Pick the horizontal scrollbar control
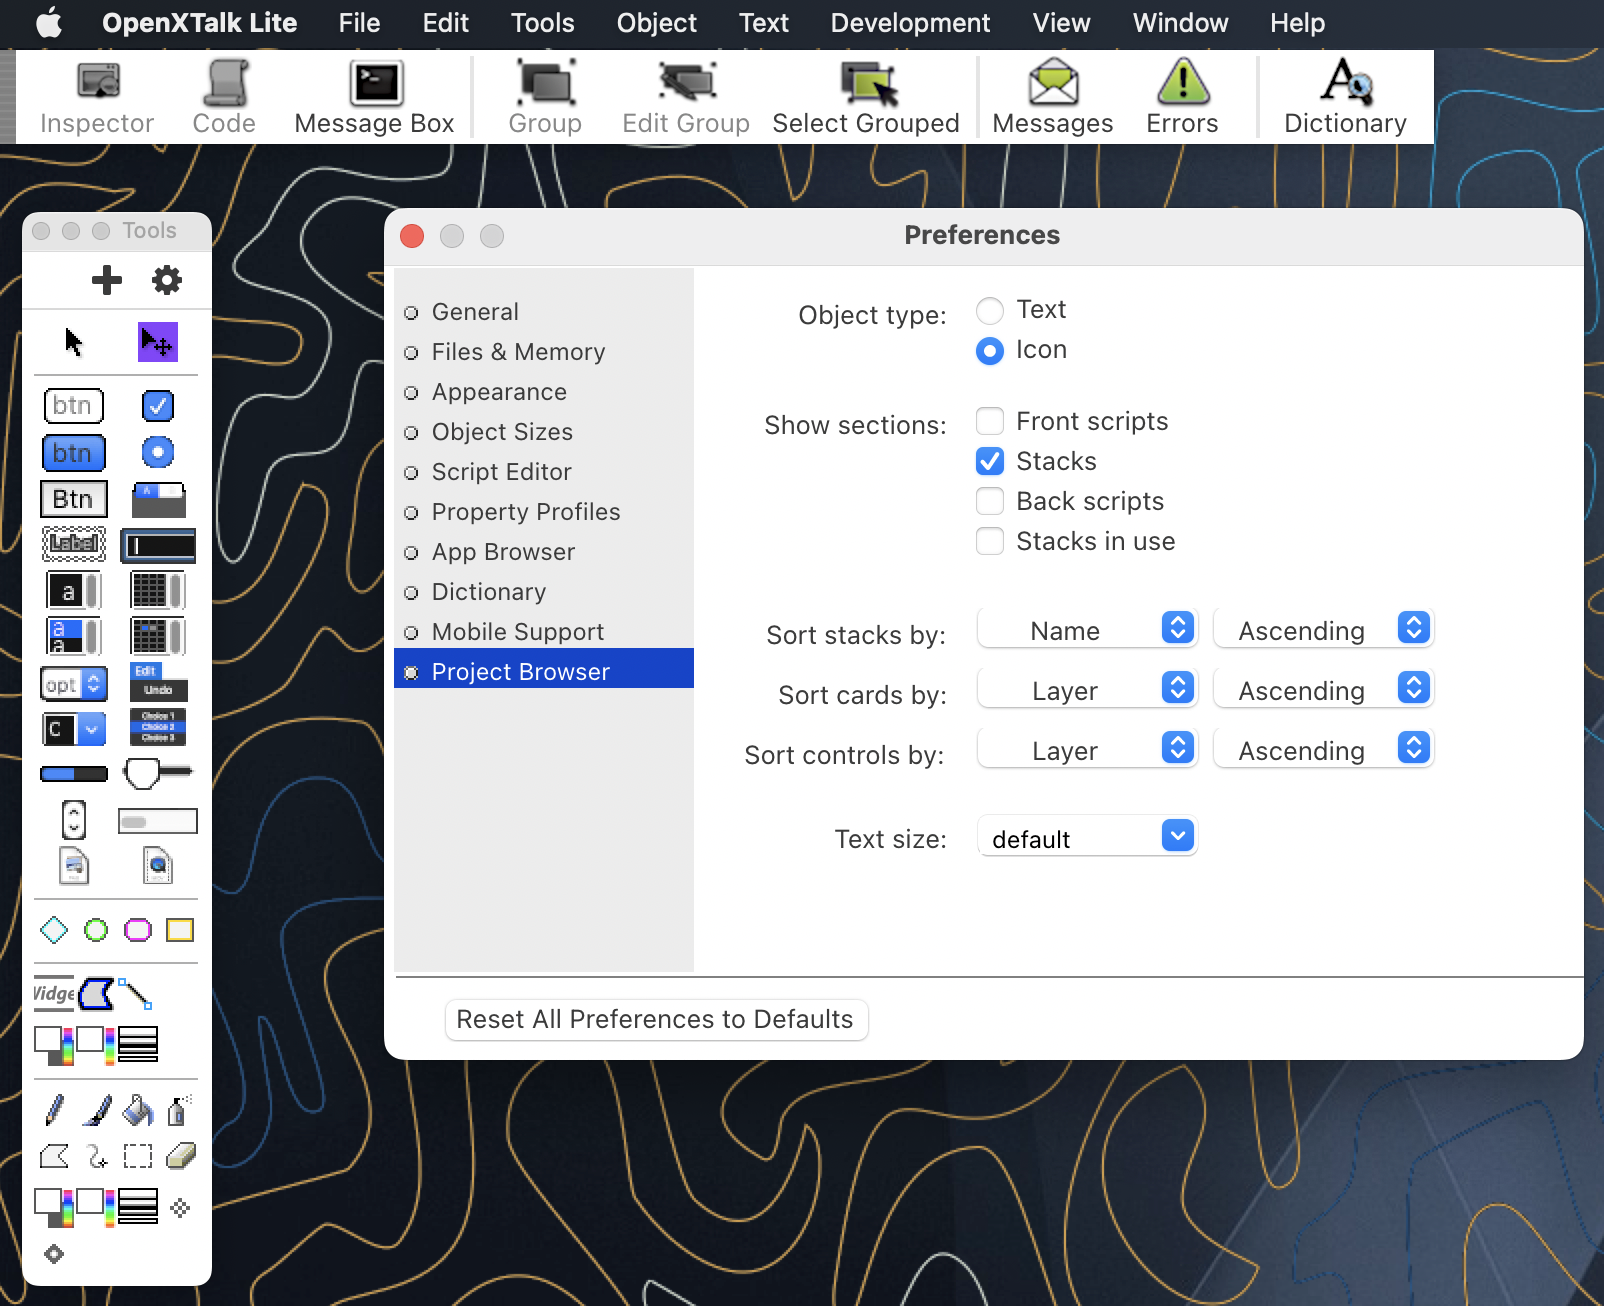1604x1306 pixels. pos(158,822)
